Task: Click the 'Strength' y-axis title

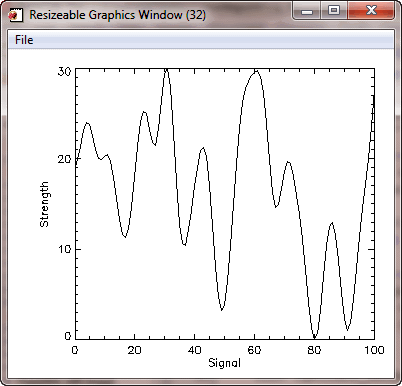Action: click(x=44, y=204)
